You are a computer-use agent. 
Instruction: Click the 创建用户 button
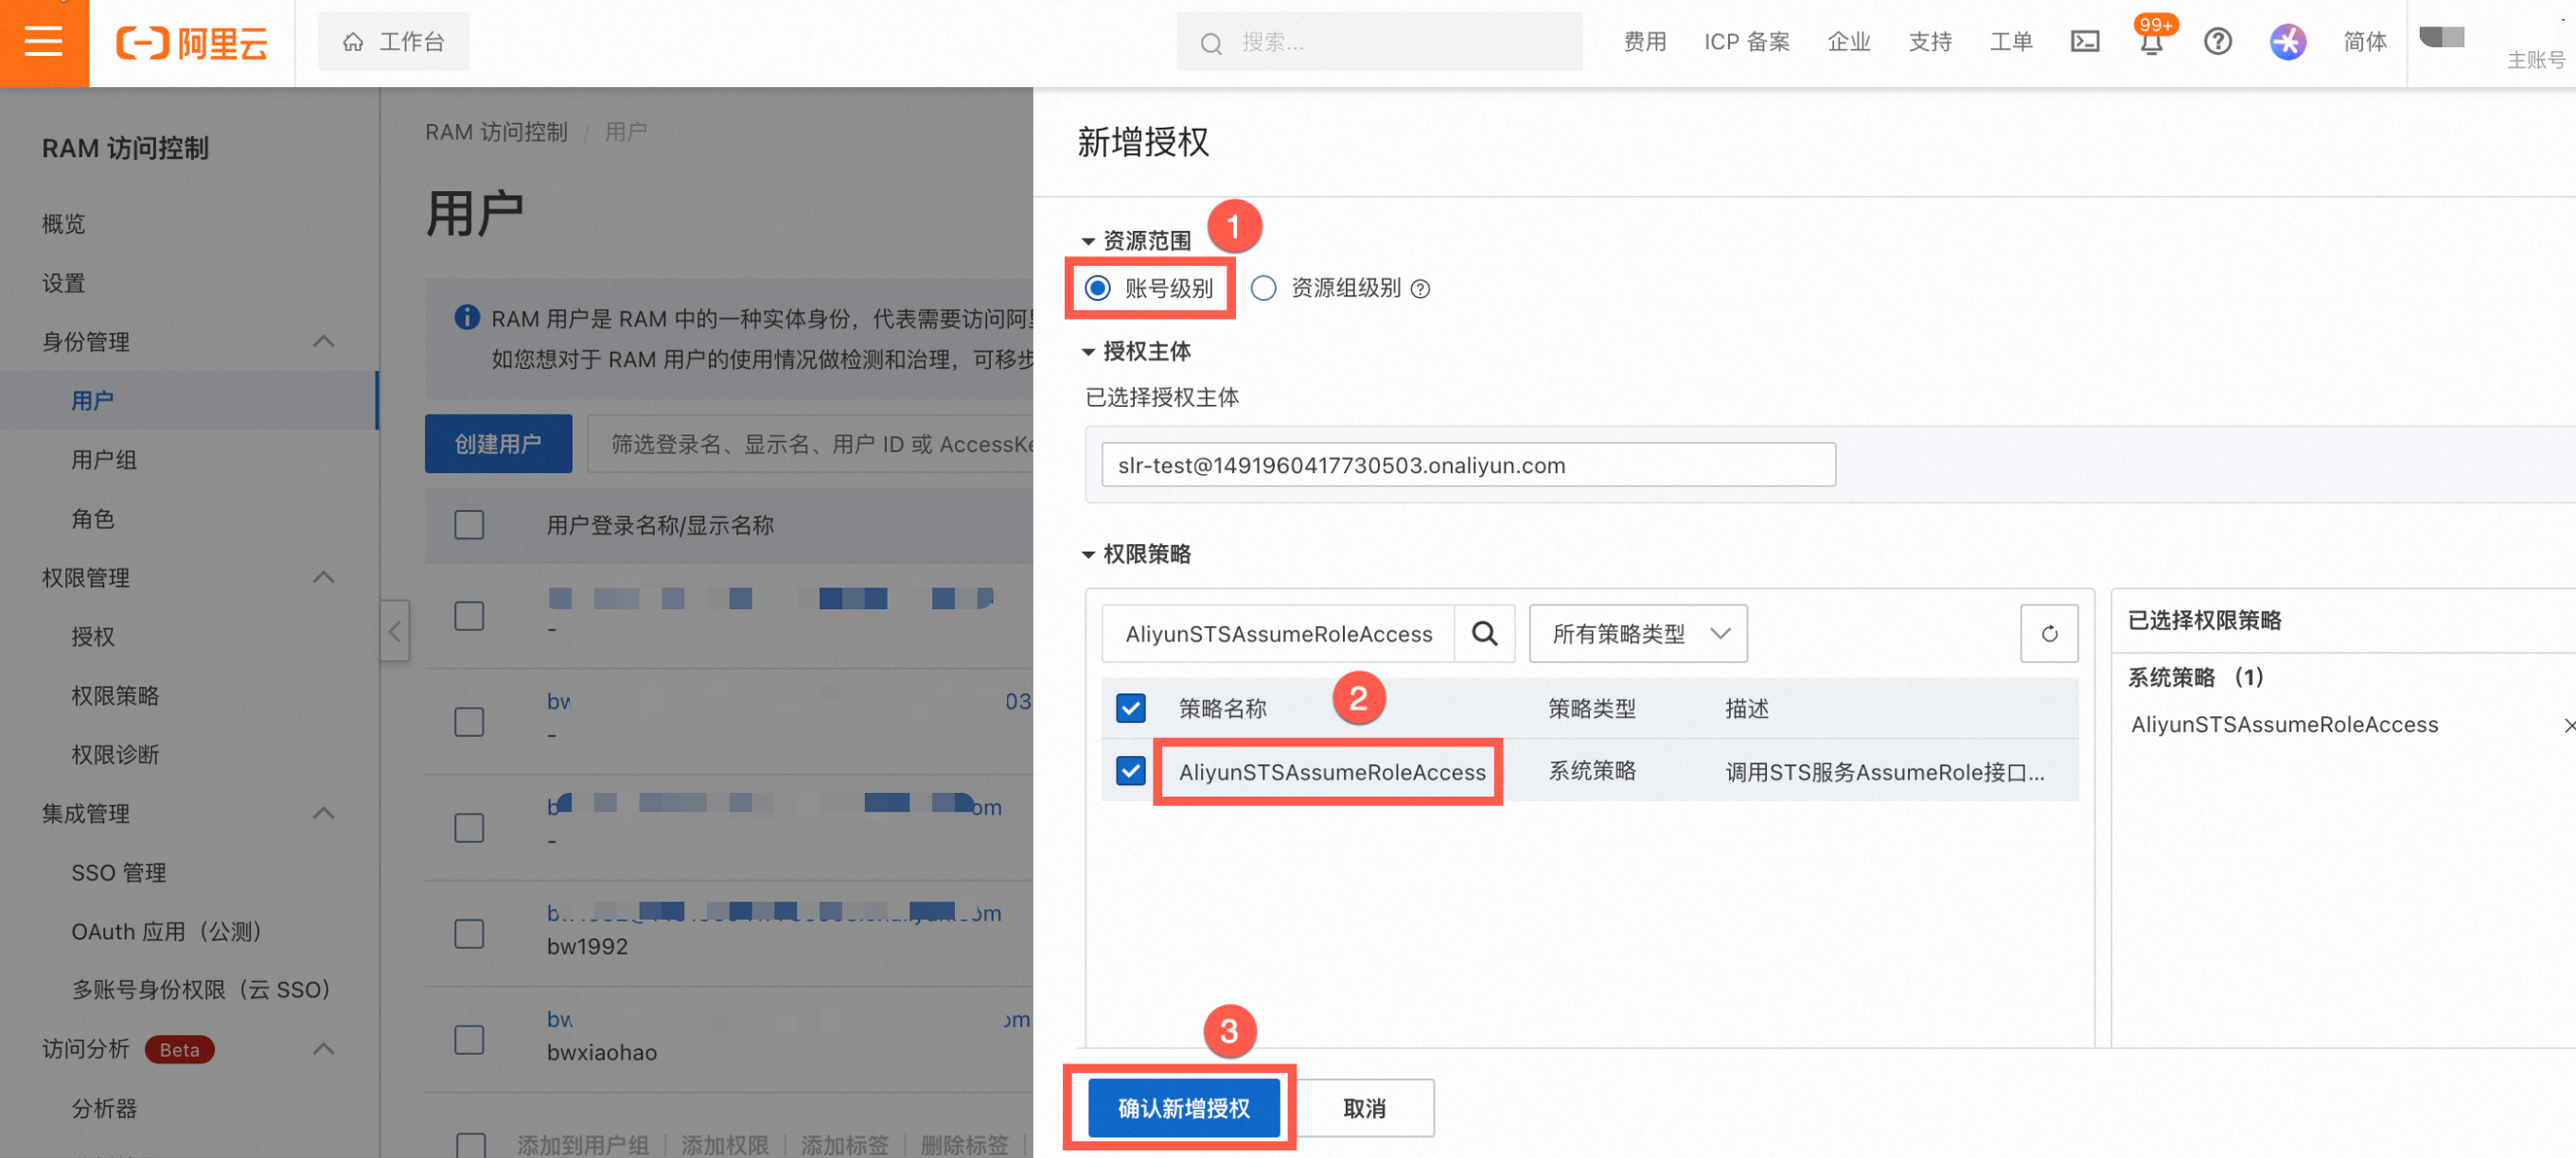498,444
